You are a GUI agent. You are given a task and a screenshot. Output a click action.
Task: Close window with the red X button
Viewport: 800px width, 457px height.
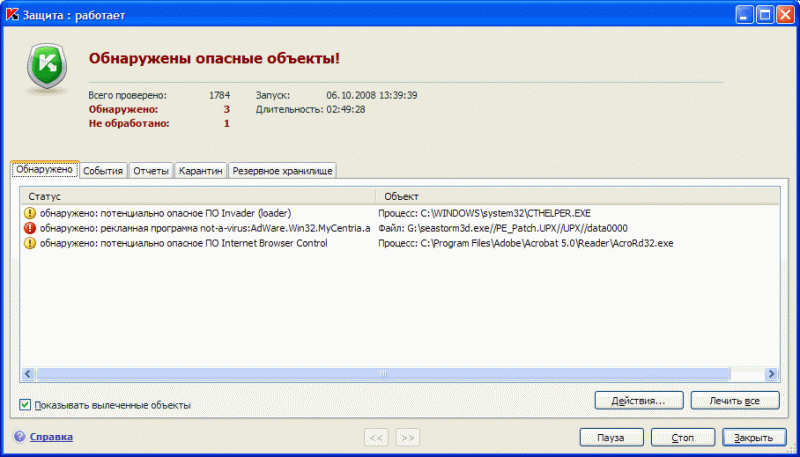[x=785, y=15]
